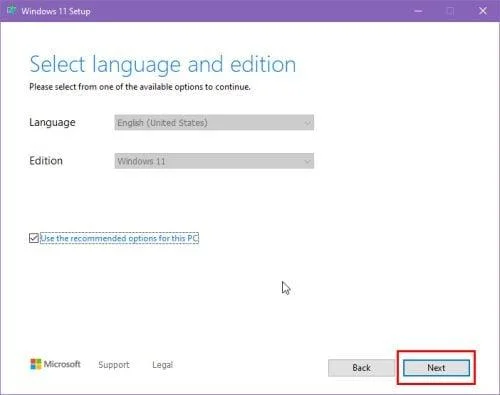Close the Windows 11 Setup window
500x395 pixels.
(x=483, y=11)
